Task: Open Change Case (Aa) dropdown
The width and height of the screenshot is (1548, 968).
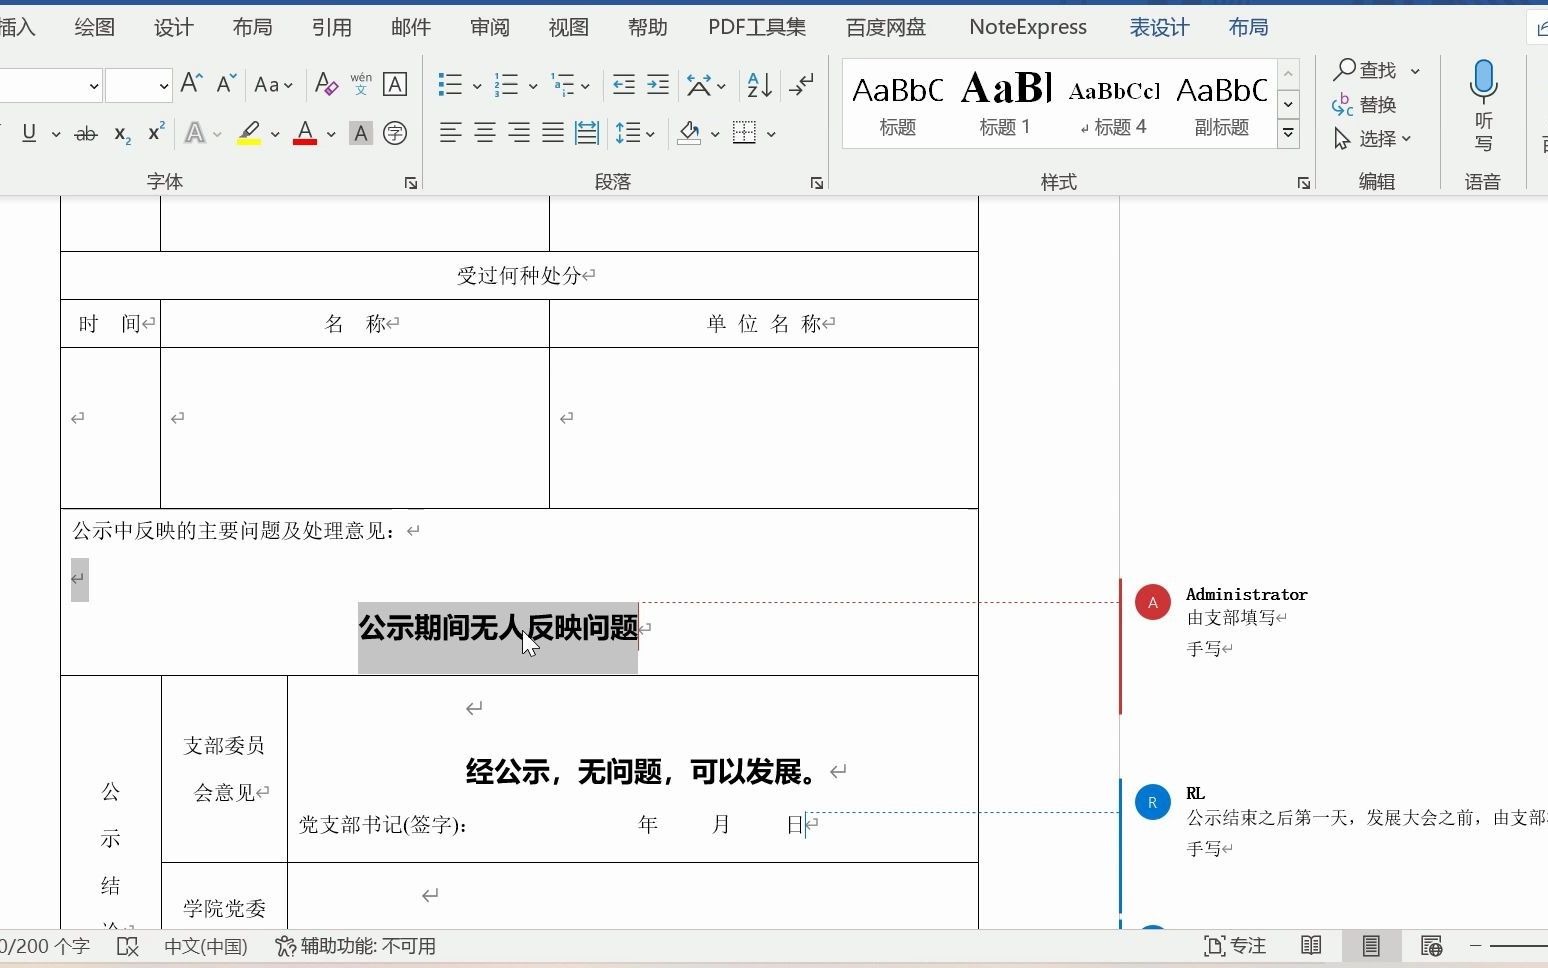Action: [273, 85]
